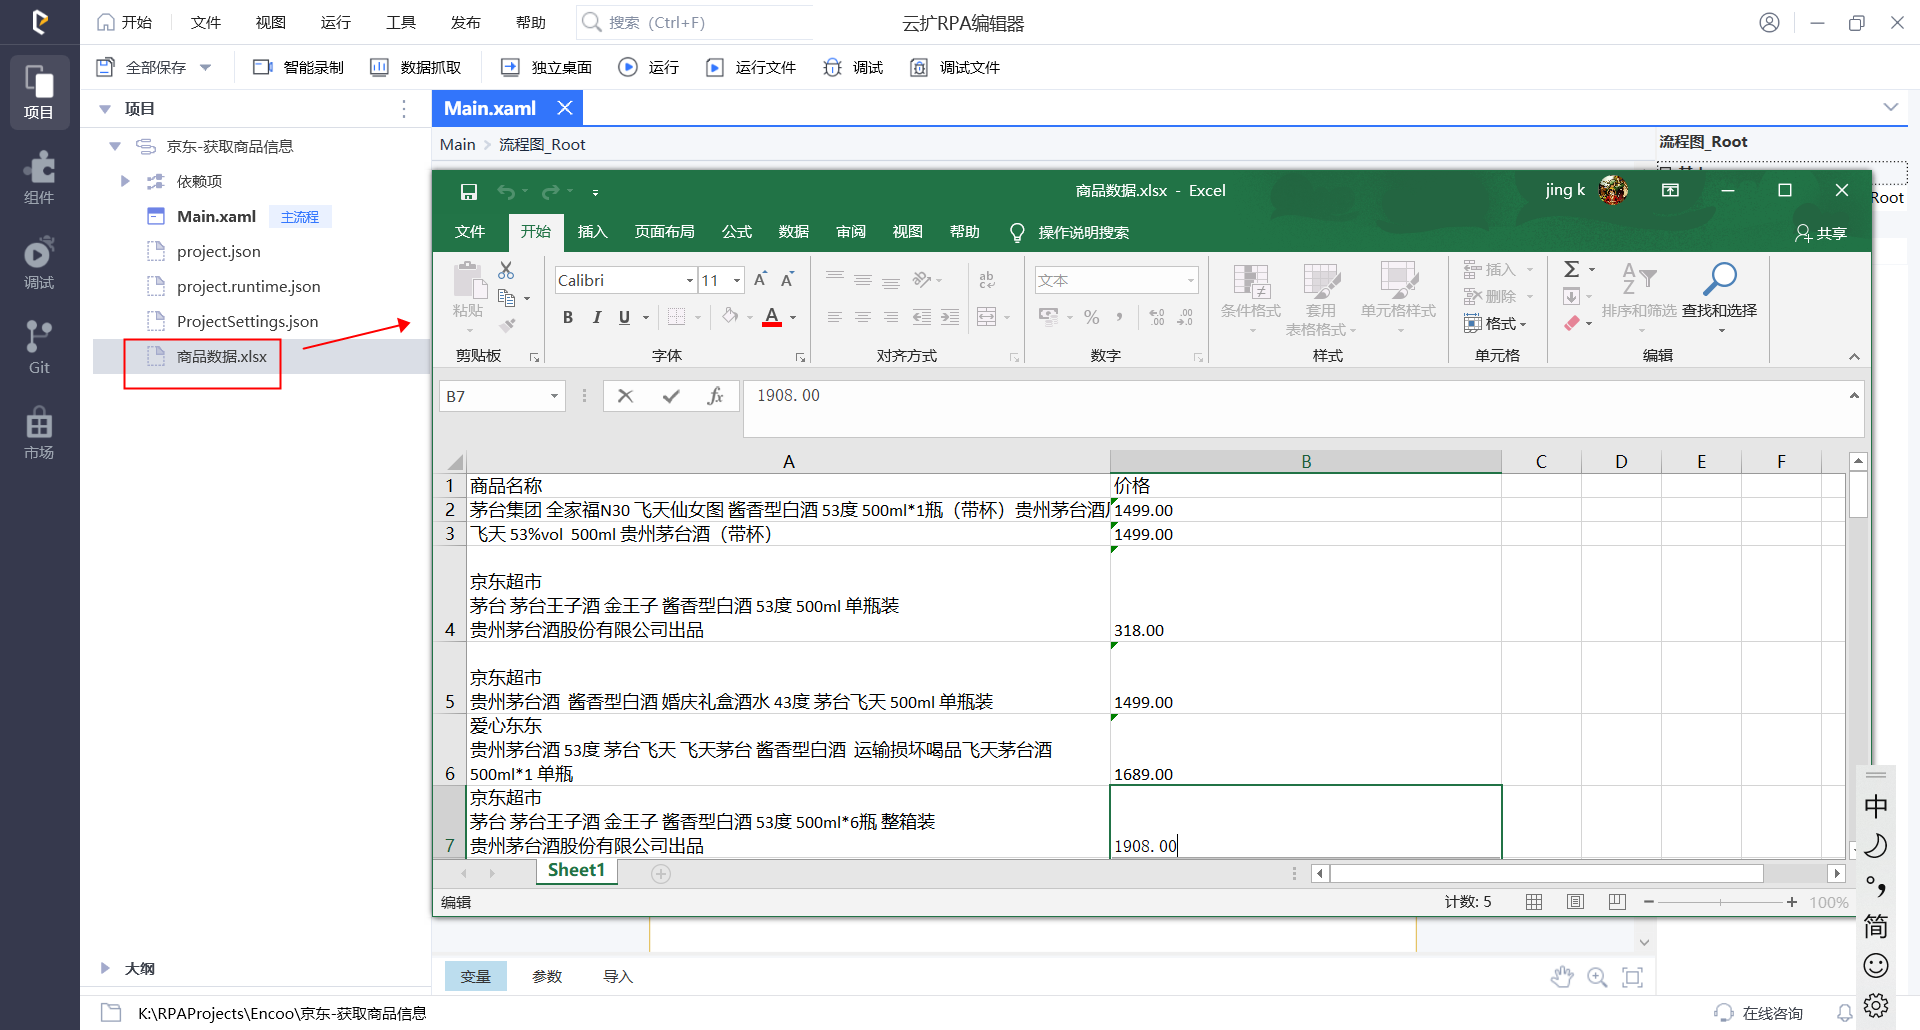Image resolution: width=1920 pixels, height=1030 pixels.
Task: Click the editor 搜索 search field
Action: pyautogui.click(x=695, y=22)
